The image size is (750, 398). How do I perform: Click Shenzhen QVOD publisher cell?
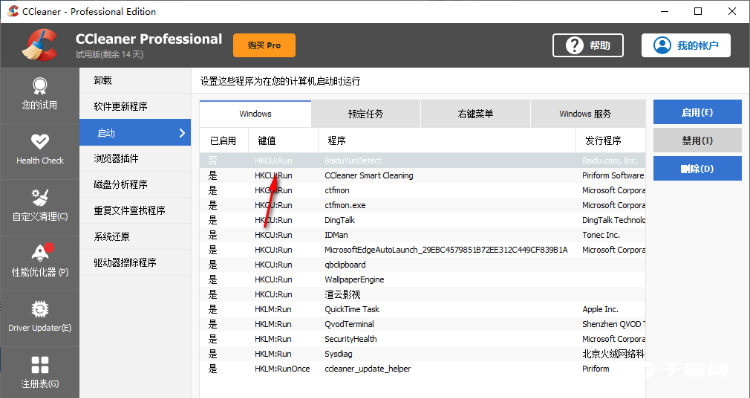[614, 324]
